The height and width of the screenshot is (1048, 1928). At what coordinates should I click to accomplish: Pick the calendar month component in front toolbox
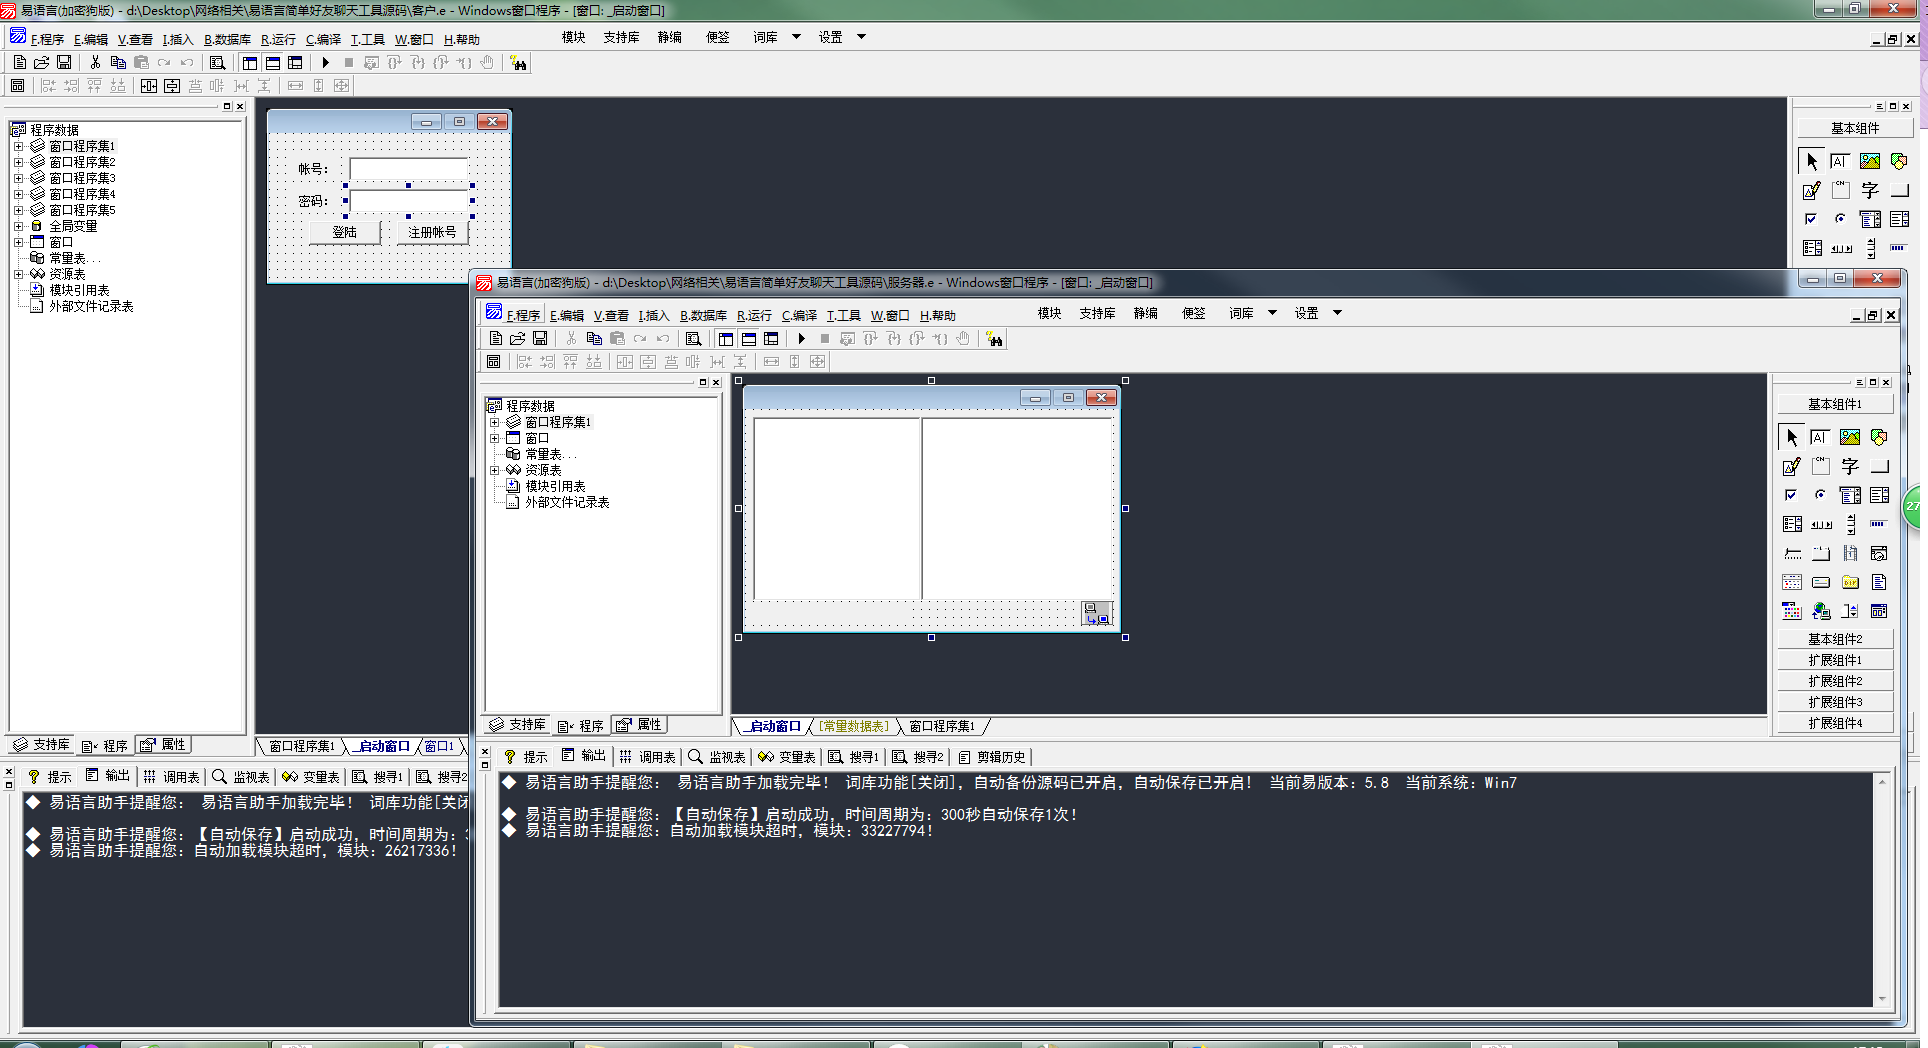tap(1791, 582)
